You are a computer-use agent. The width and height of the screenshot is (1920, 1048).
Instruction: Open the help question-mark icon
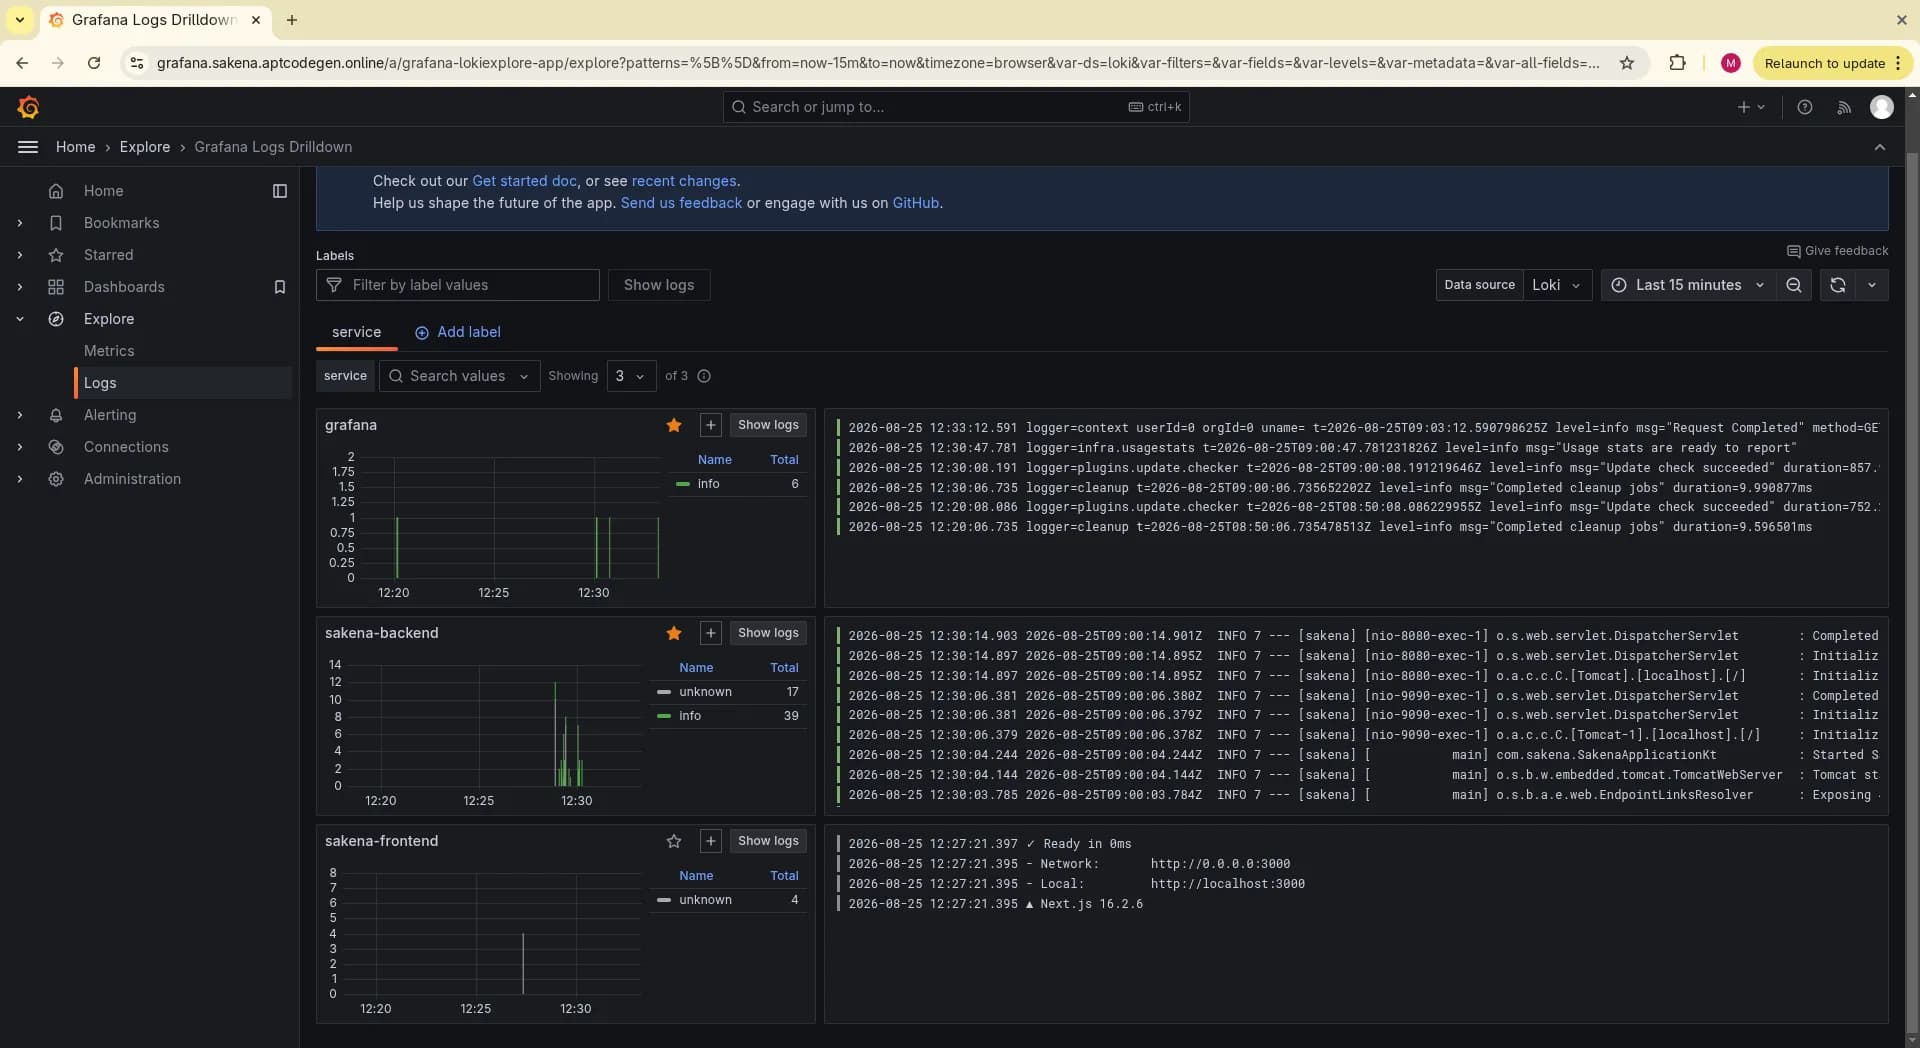click(x=1805, y=107)
